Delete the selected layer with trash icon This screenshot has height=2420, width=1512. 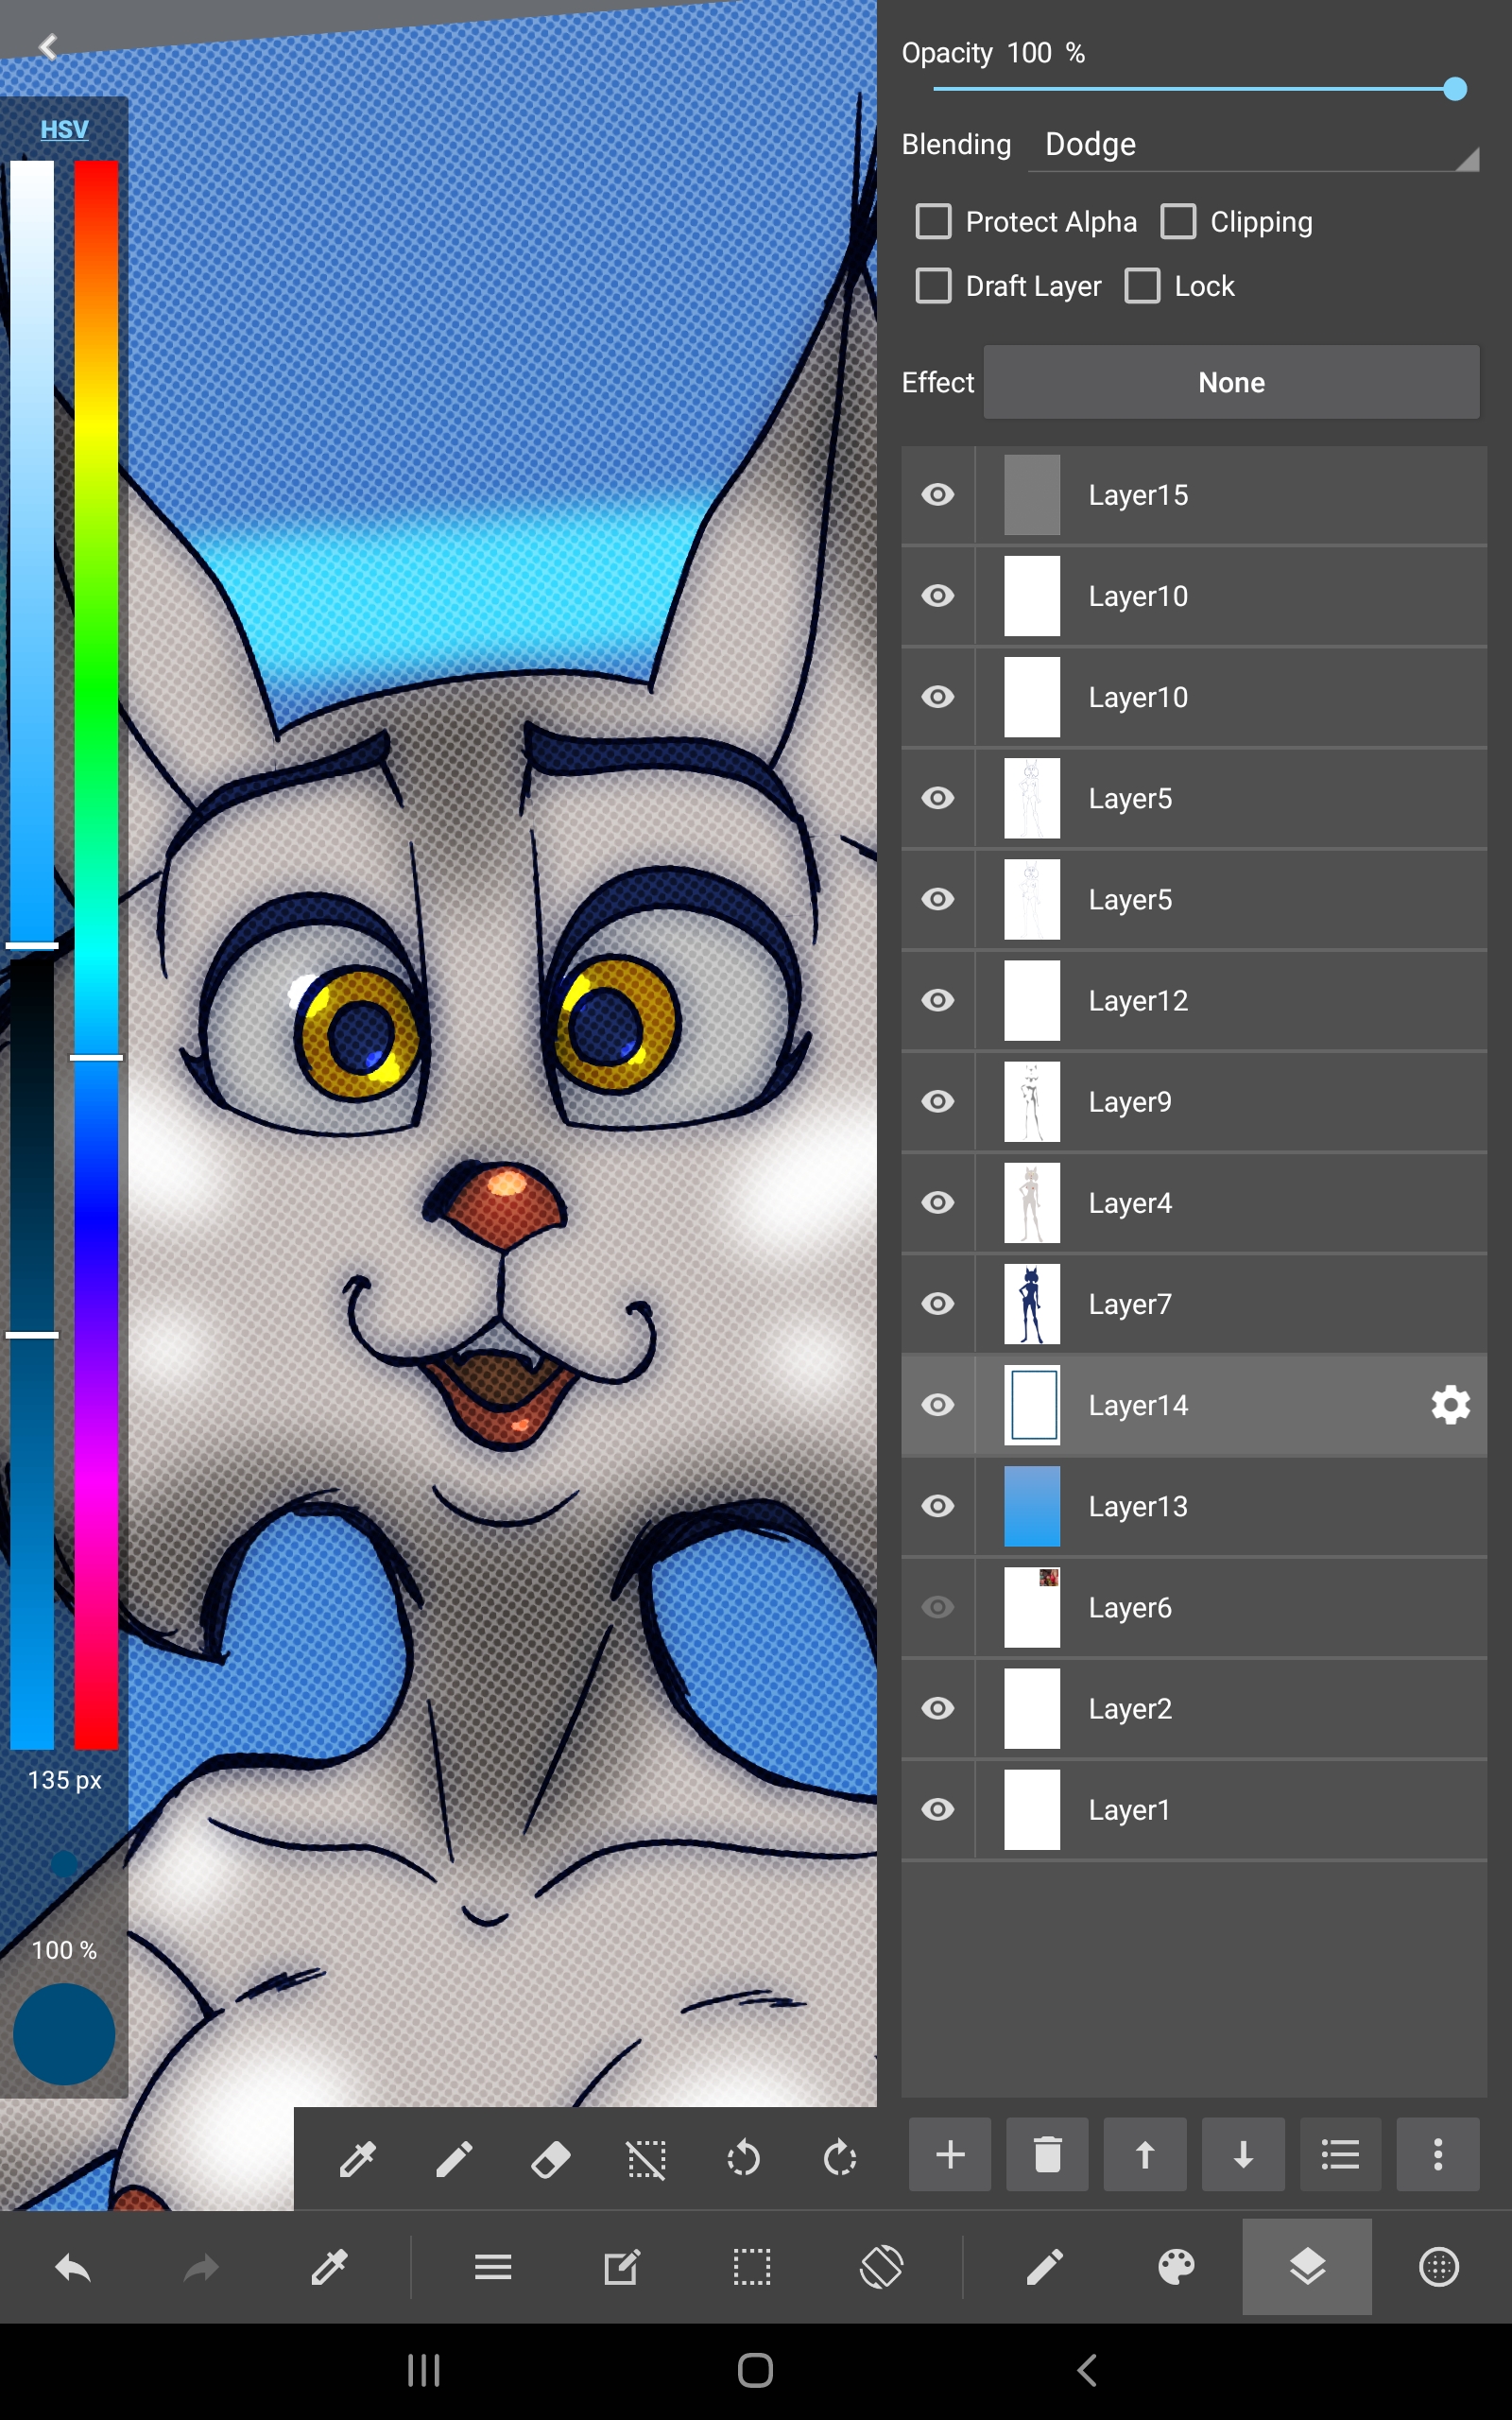pyautogui.click(x=1046, y=2154)
